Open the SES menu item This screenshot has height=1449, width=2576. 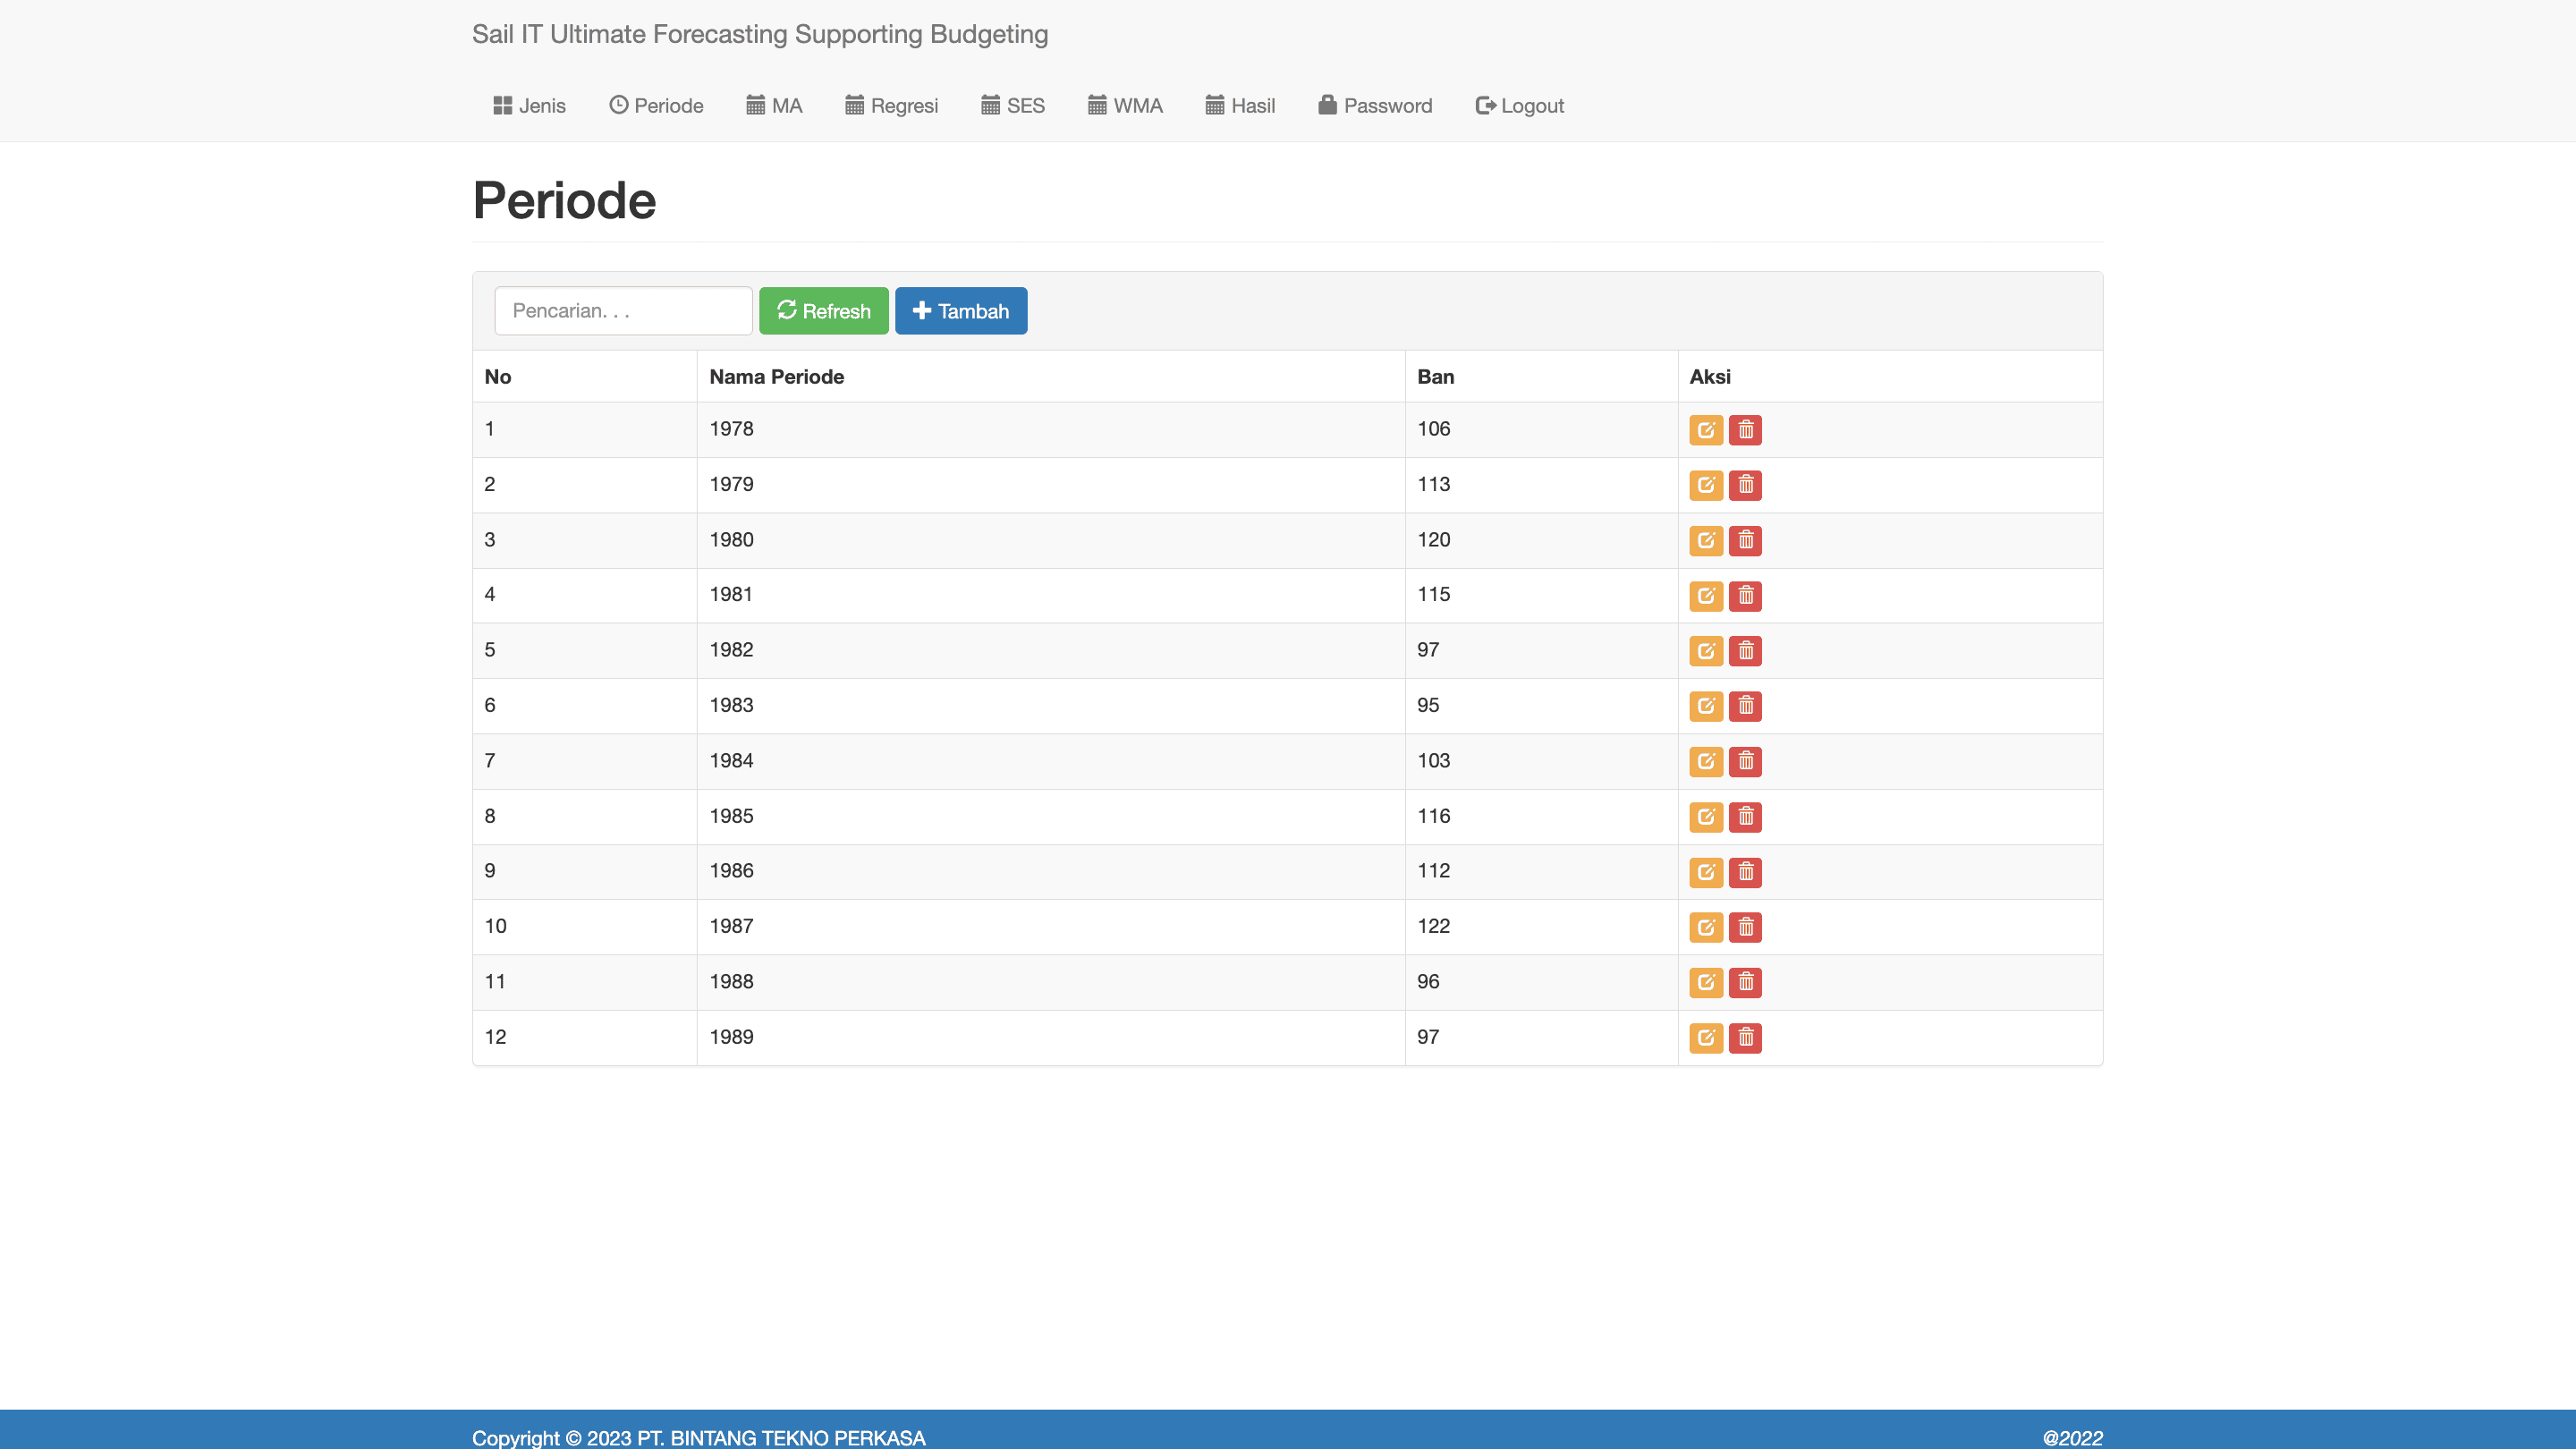pos(1012,106)
